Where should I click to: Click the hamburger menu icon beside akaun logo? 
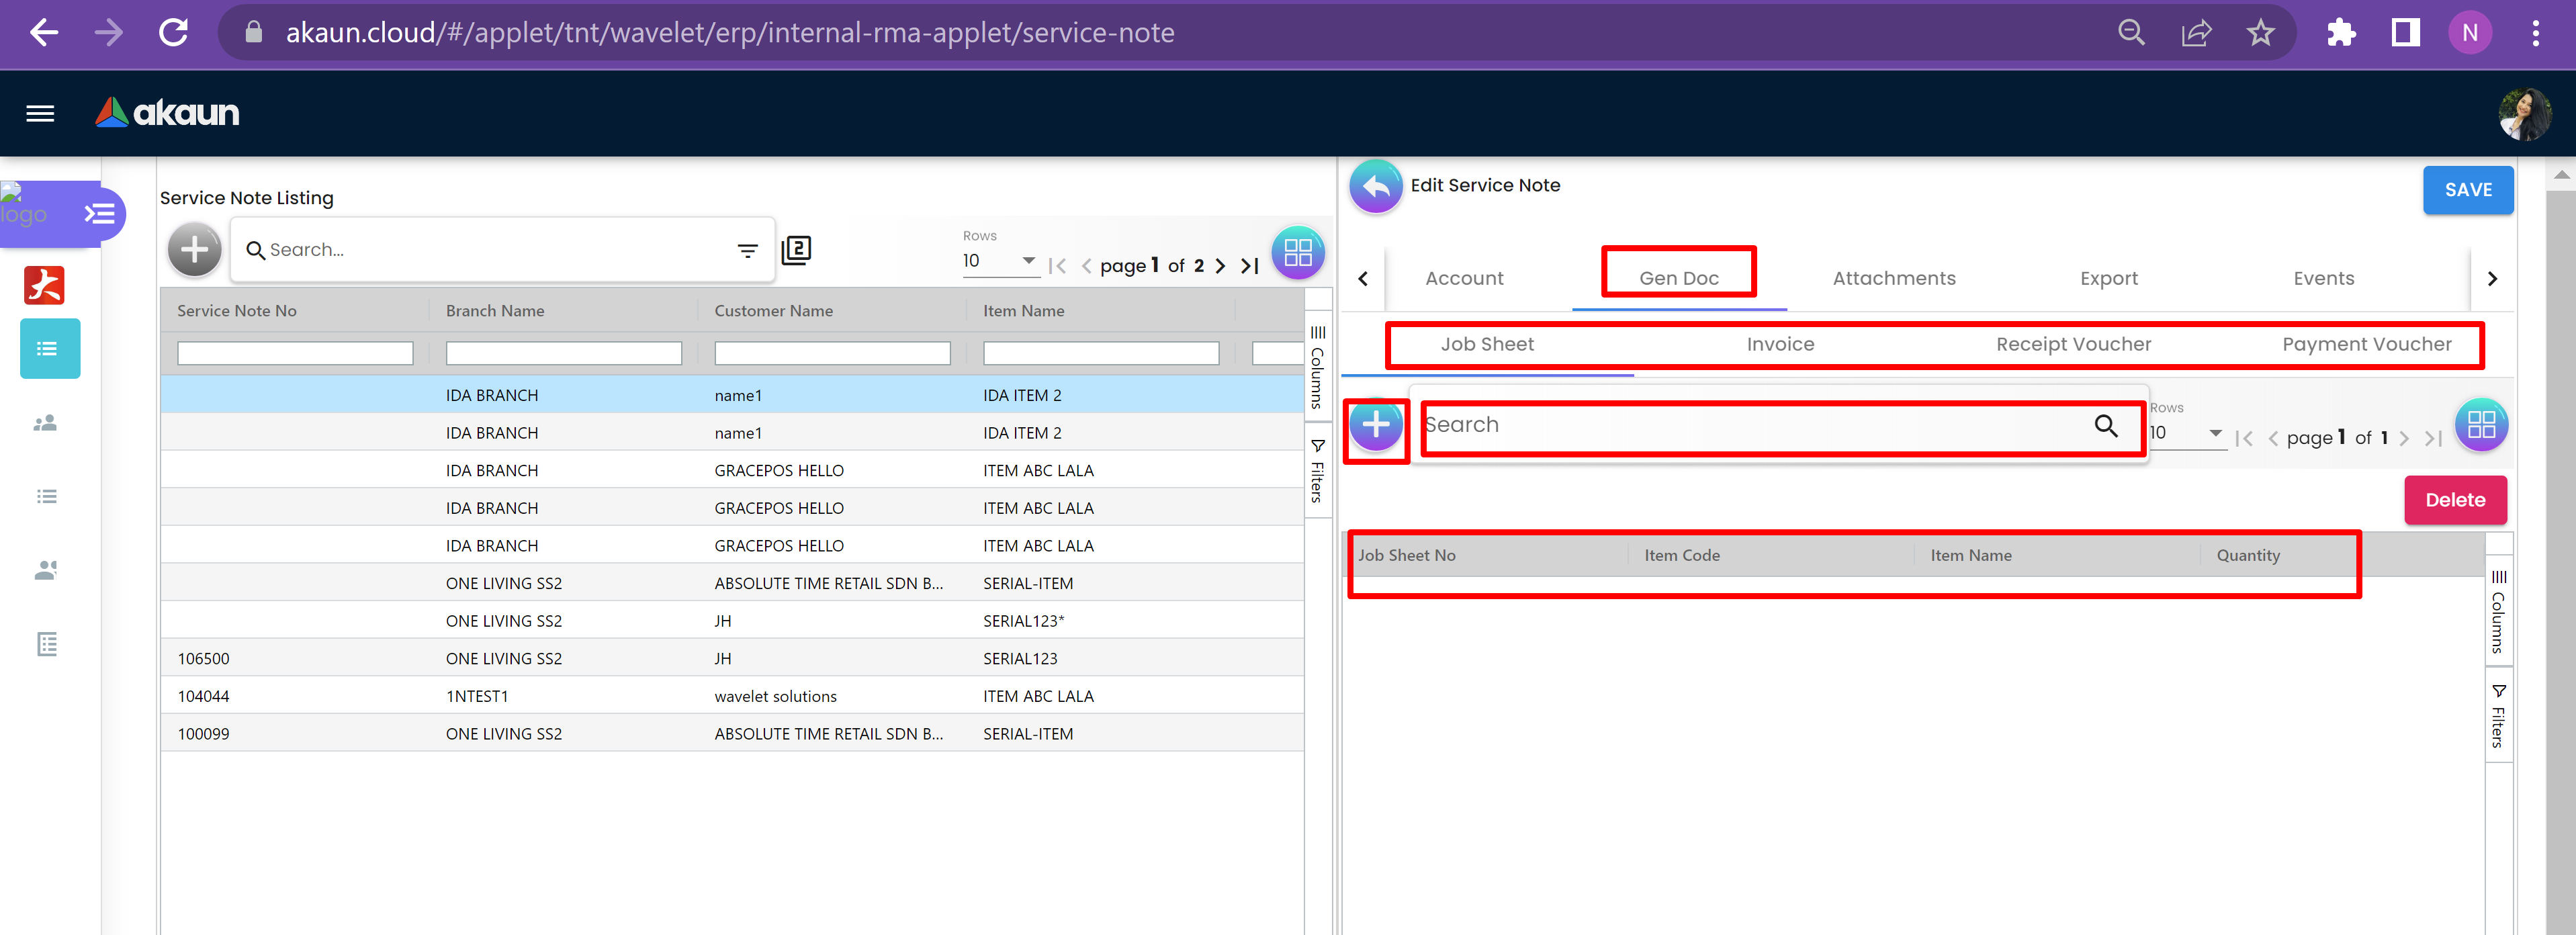(40, 113)
